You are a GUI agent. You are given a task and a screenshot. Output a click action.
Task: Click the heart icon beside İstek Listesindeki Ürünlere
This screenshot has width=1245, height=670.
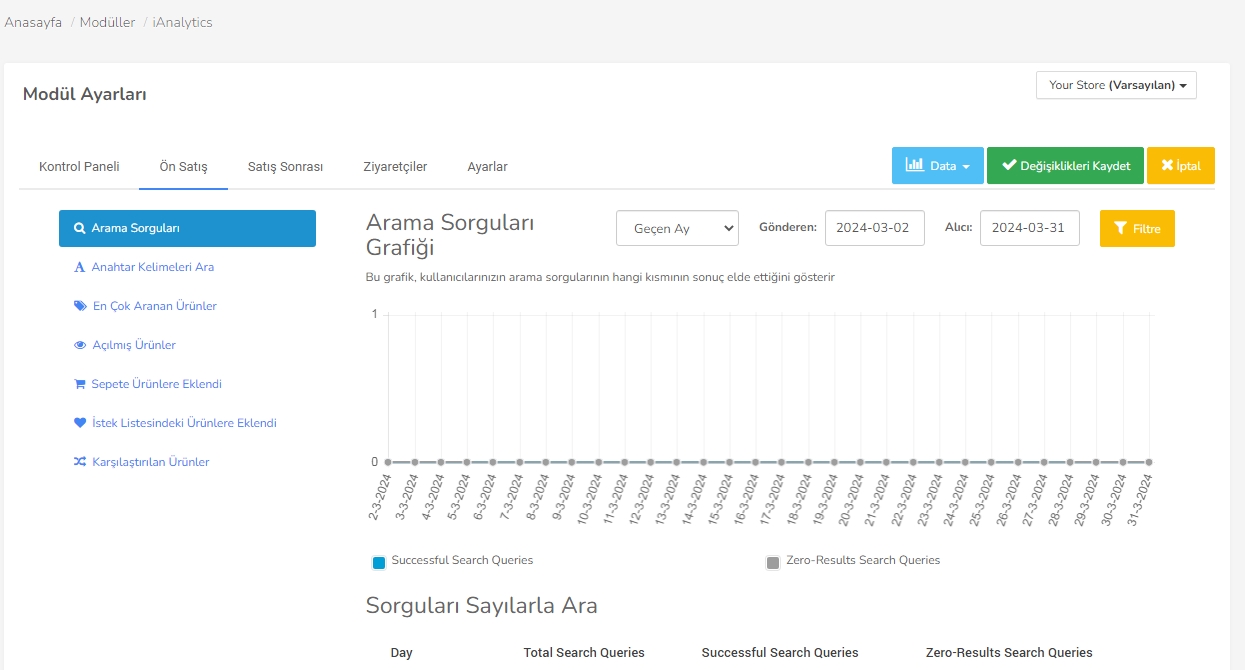[80, 423]
